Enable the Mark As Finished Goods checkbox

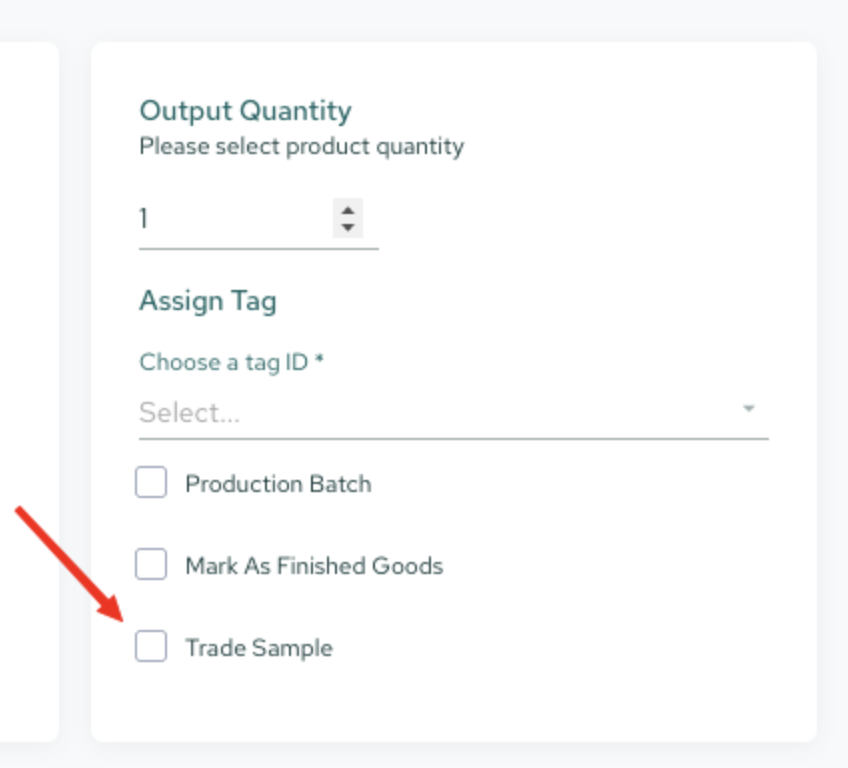pos(151,564)
